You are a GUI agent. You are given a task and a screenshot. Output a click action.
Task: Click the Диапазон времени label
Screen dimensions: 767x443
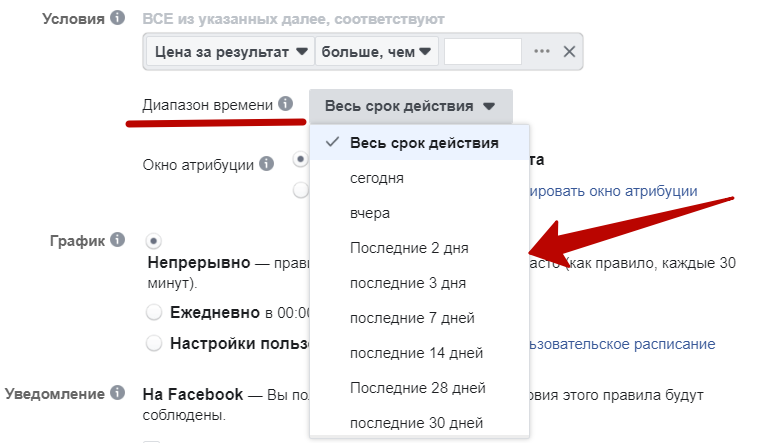pos(207,105)
